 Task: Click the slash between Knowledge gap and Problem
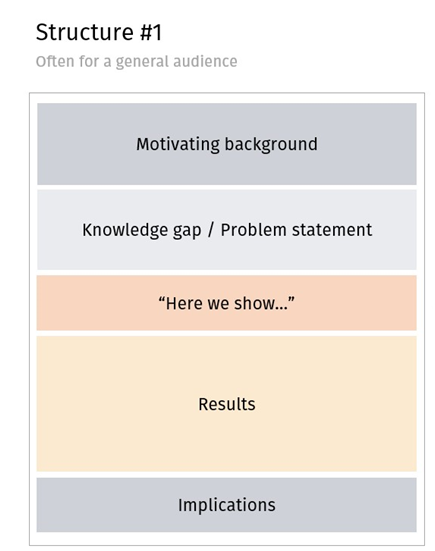211,230
